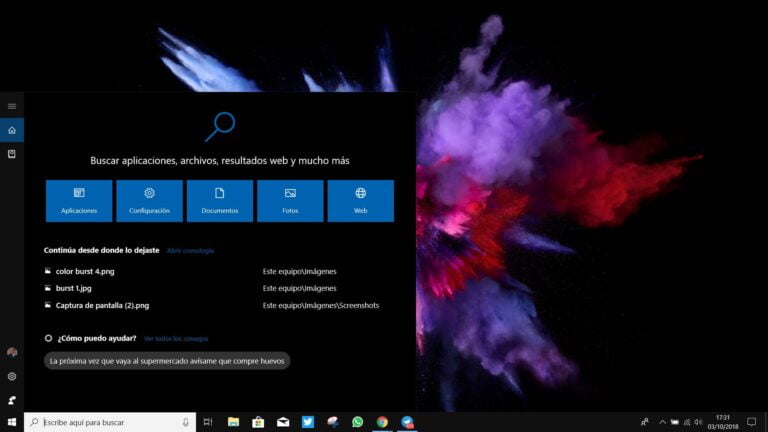Filter search by Documentos
The height and width of the screenshot is (432, 768).
pyautogui.click(x=220, y=201)
